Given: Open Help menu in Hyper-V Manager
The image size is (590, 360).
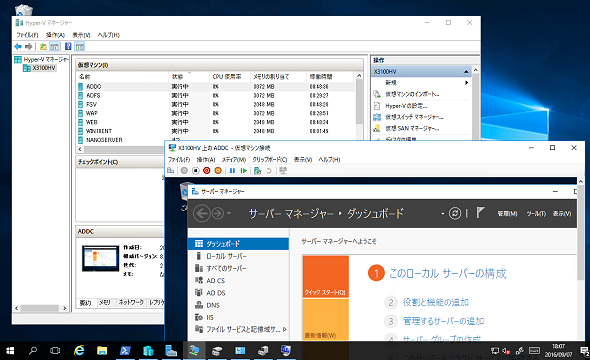Looking at the screenshot, I should (108, 35).
